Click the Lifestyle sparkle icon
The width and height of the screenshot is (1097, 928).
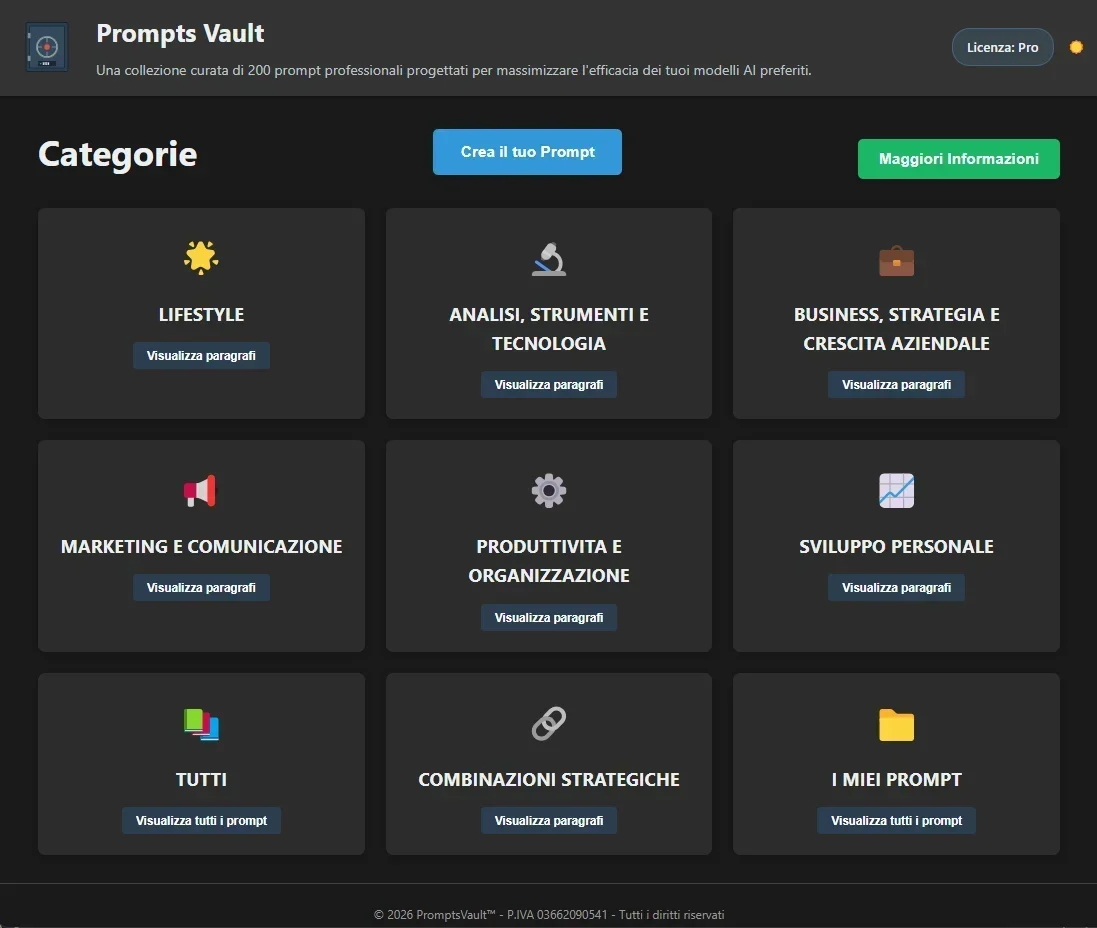[201, 257]
